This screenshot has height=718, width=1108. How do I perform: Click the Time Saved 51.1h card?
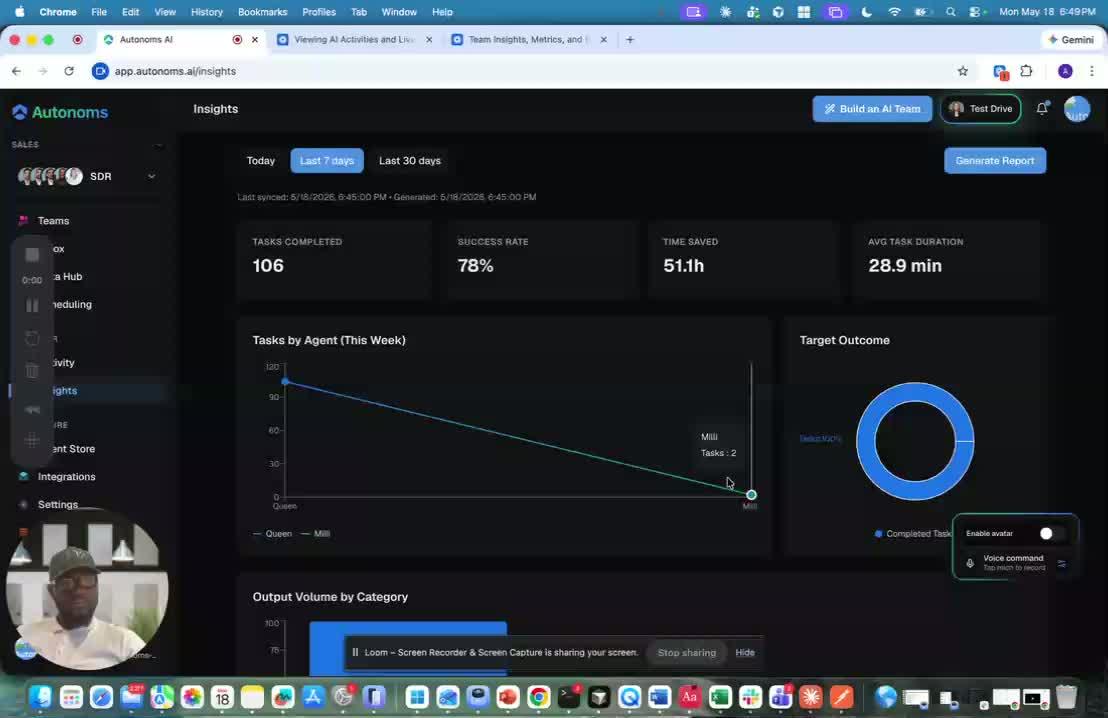[x=745, y=259]
